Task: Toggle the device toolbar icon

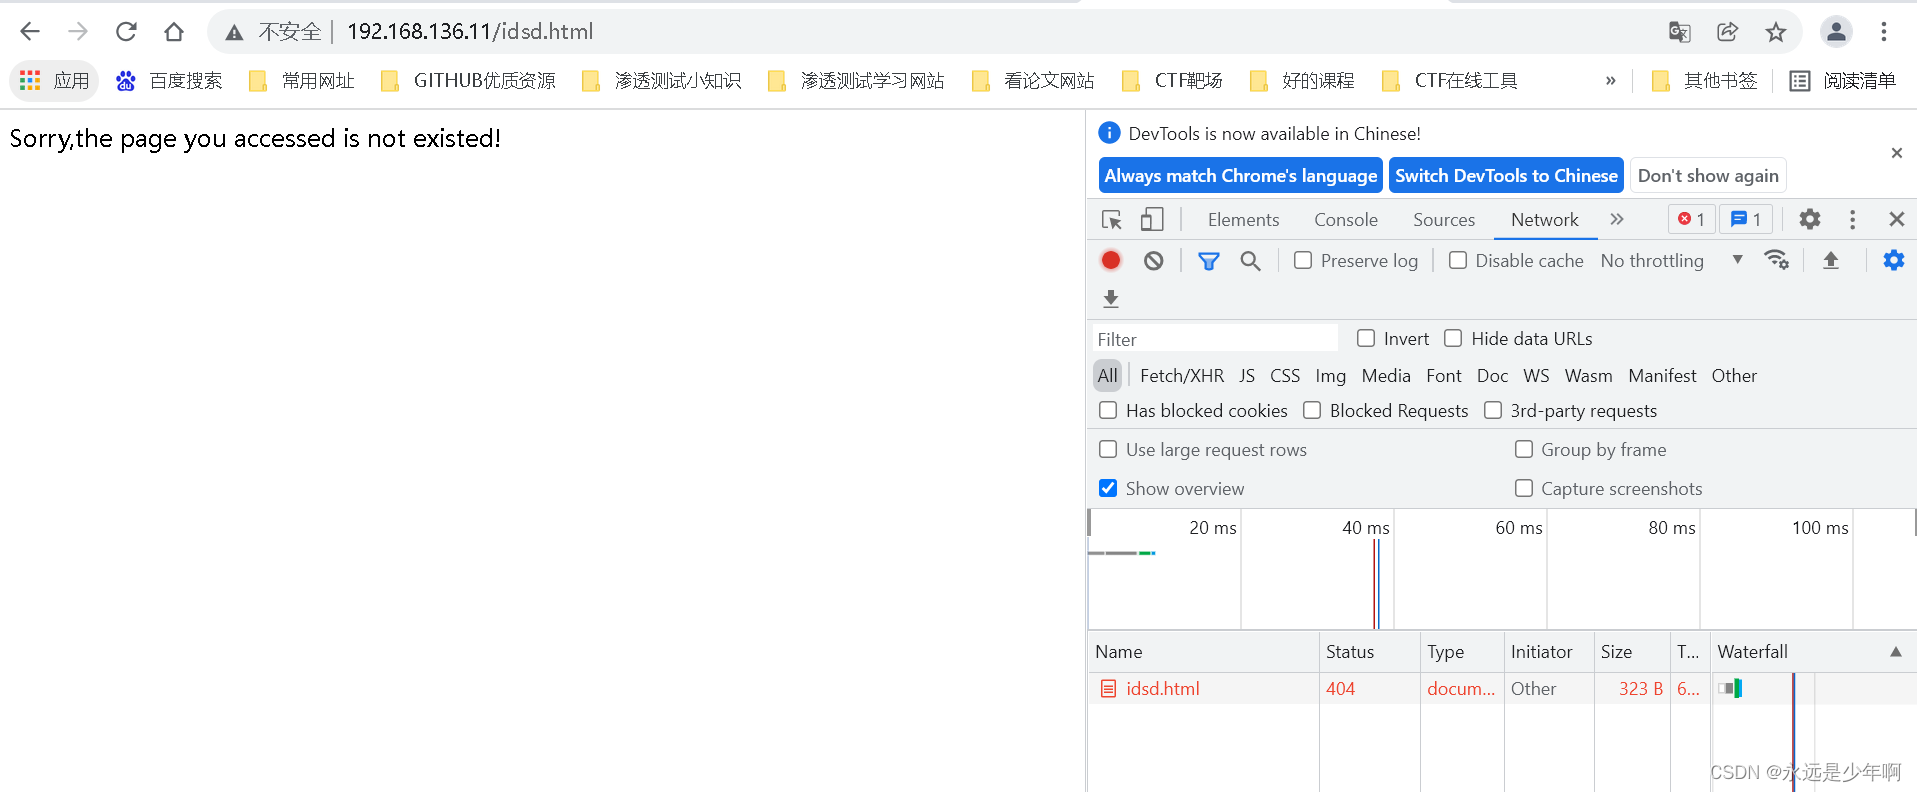Action: 1152,220
